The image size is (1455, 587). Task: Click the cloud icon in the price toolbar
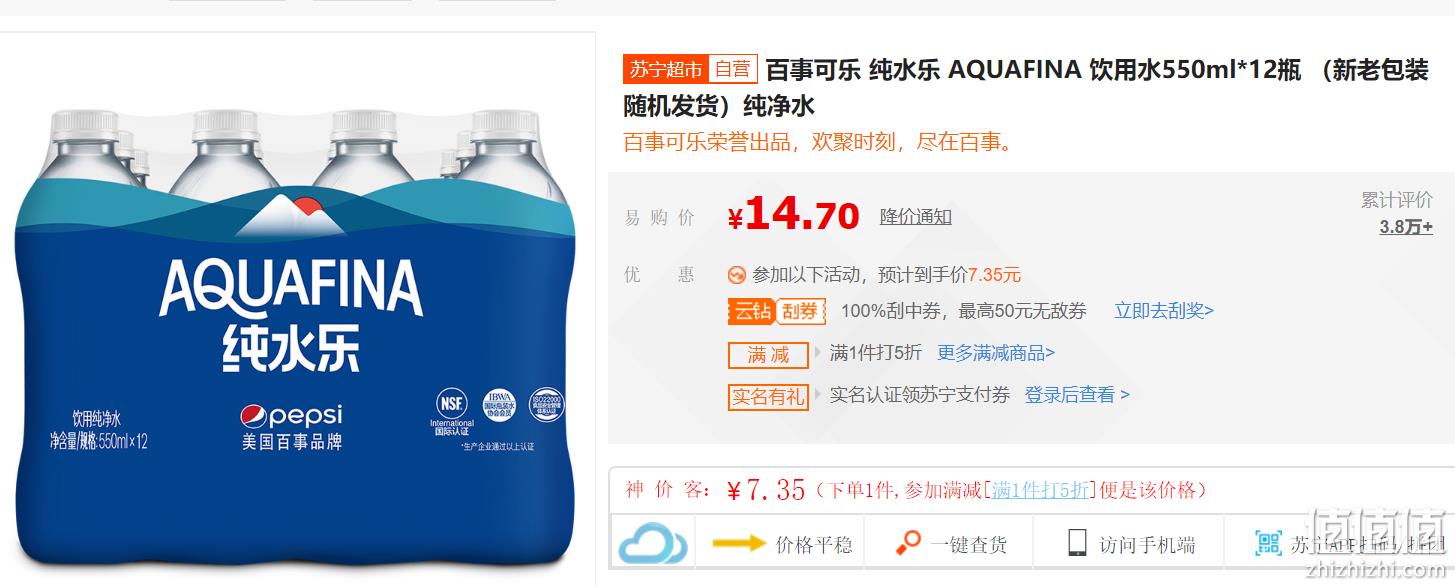pyautogui.click(x=652, y=545)
